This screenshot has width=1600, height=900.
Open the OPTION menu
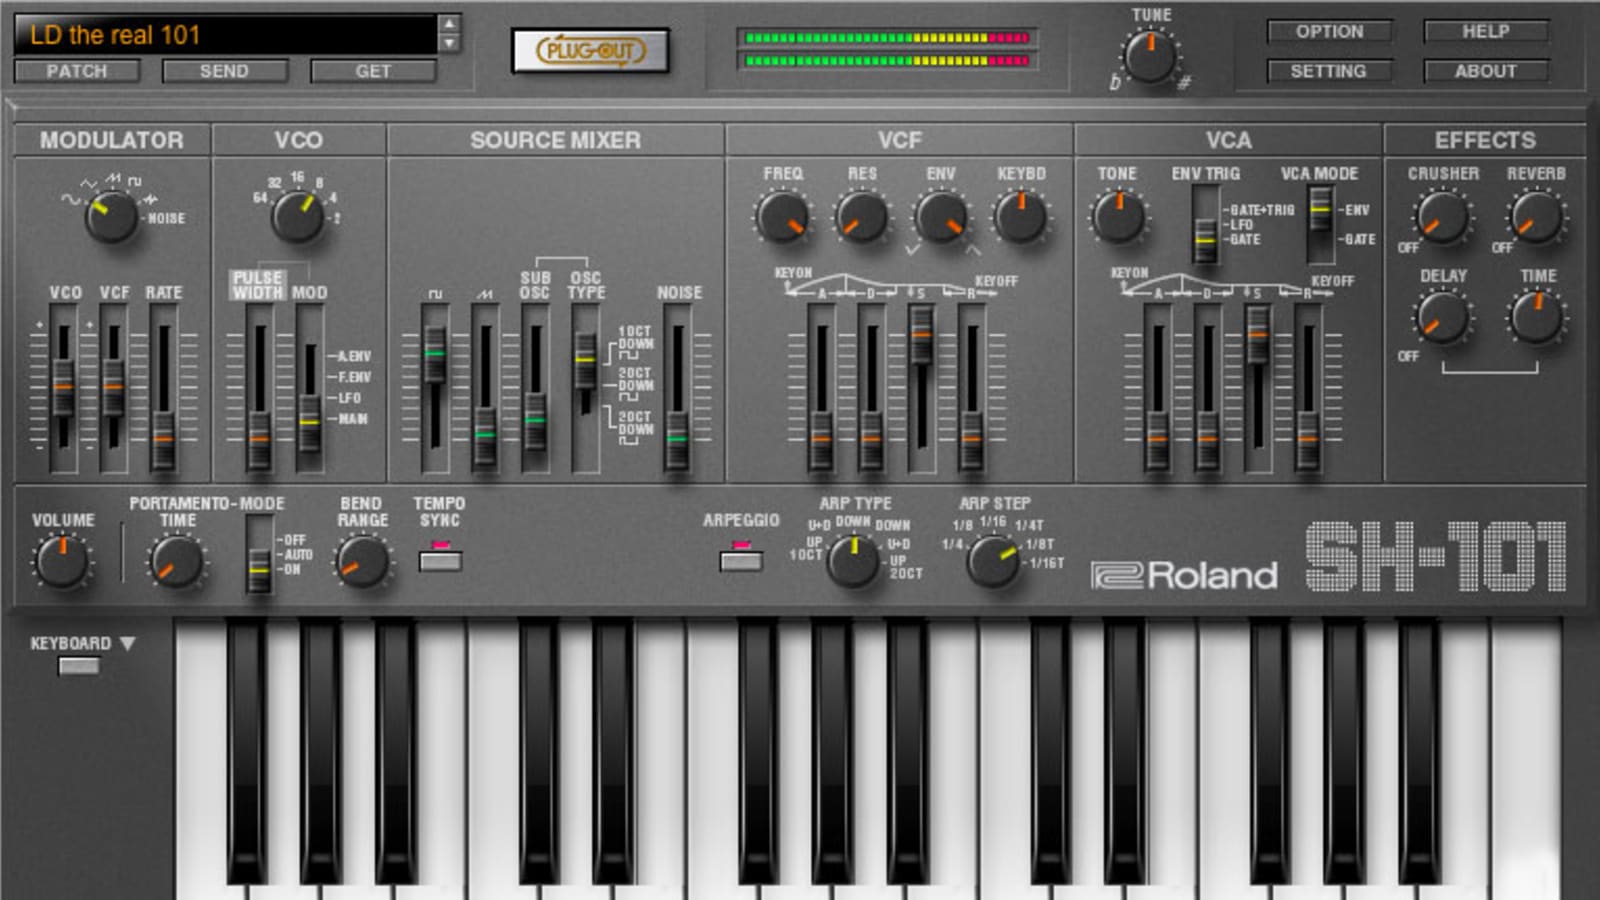tap(1330, 31)
